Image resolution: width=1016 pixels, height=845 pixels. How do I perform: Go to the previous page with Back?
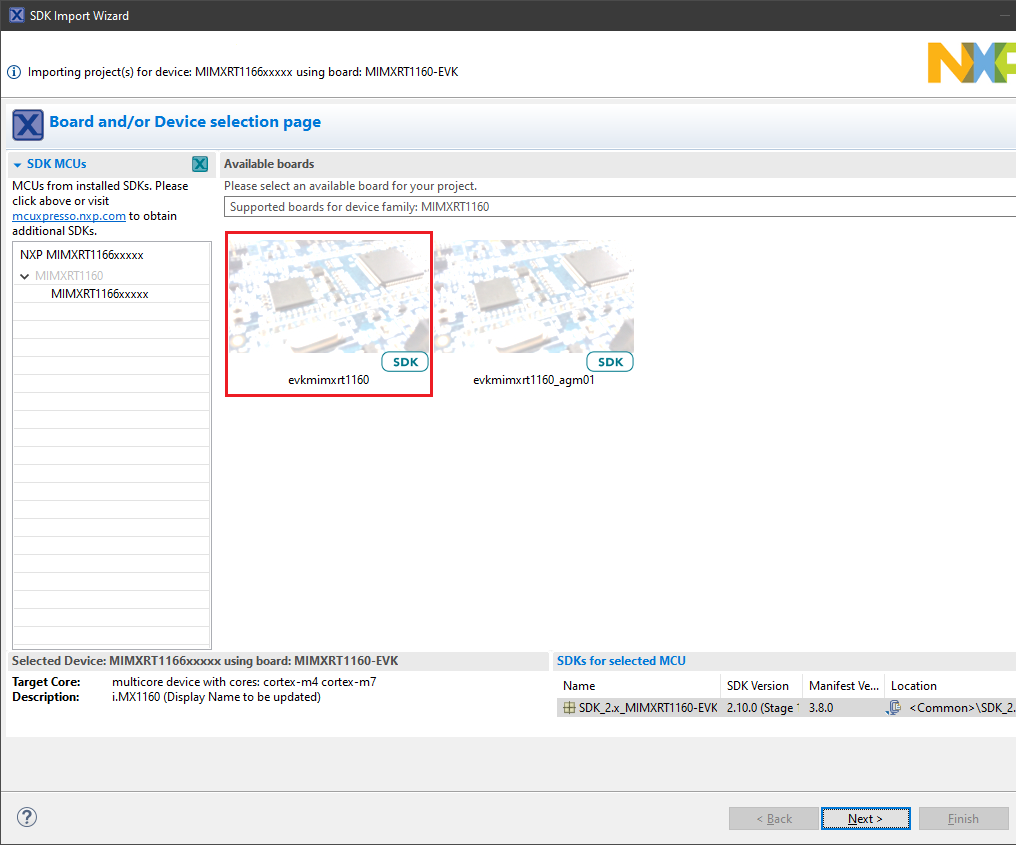pyautogui.click(x=774, y=819)
